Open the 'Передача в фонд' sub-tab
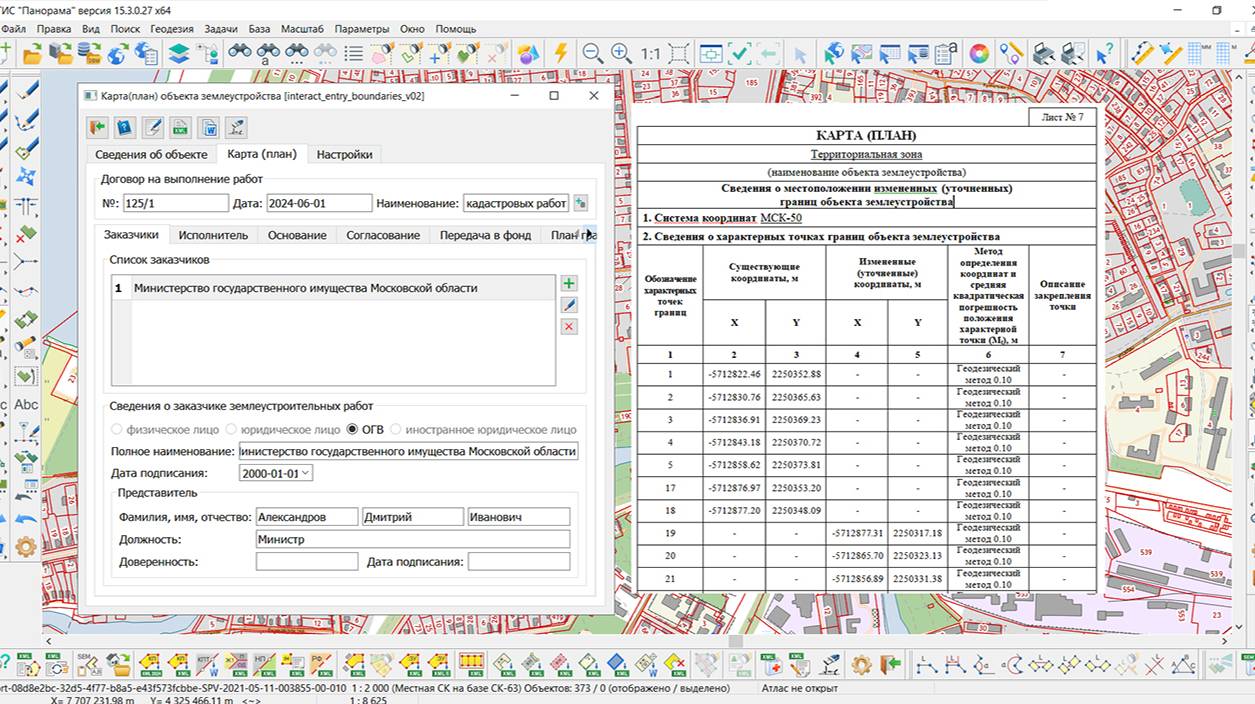 click(486, 235)
